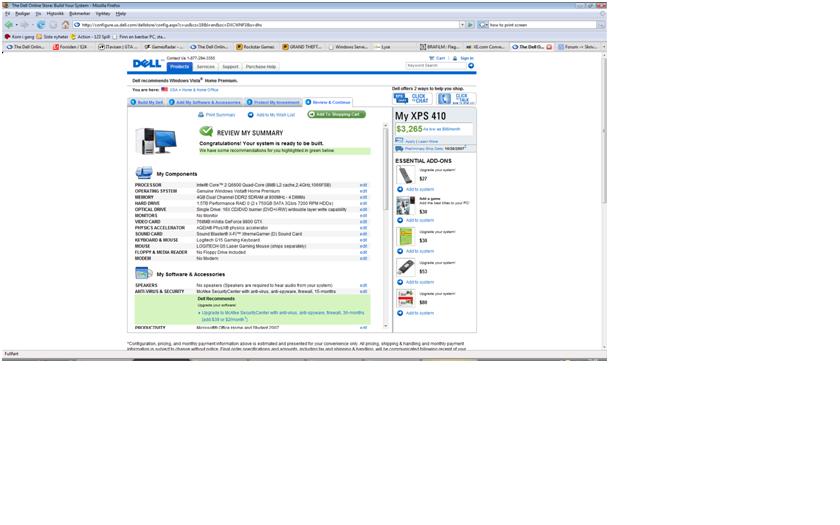Open the Fil menu
Screen dimensions: 840x525
[8, 13]
